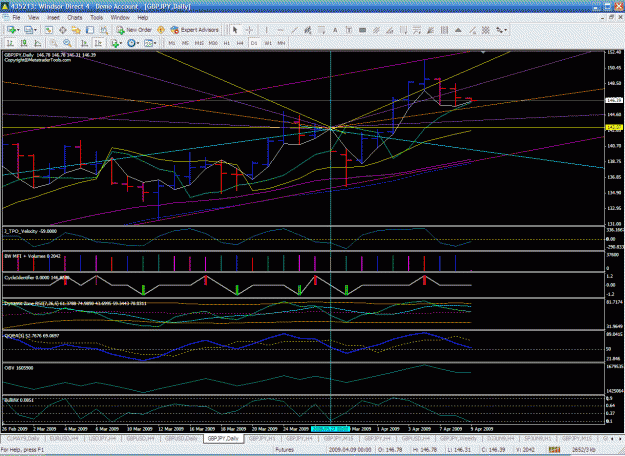This screenshot has width=625, height=456.
Task: Toggle the Market Watch window icon
Action: (x=49, y=30)
